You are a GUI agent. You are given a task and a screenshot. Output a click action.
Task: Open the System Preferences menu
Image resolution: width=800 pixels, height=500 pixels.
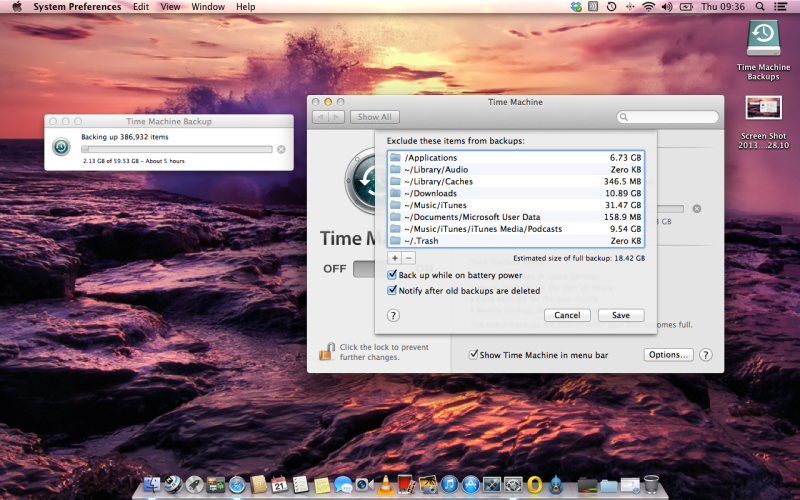pyautogui.click(x=77, y=7)
